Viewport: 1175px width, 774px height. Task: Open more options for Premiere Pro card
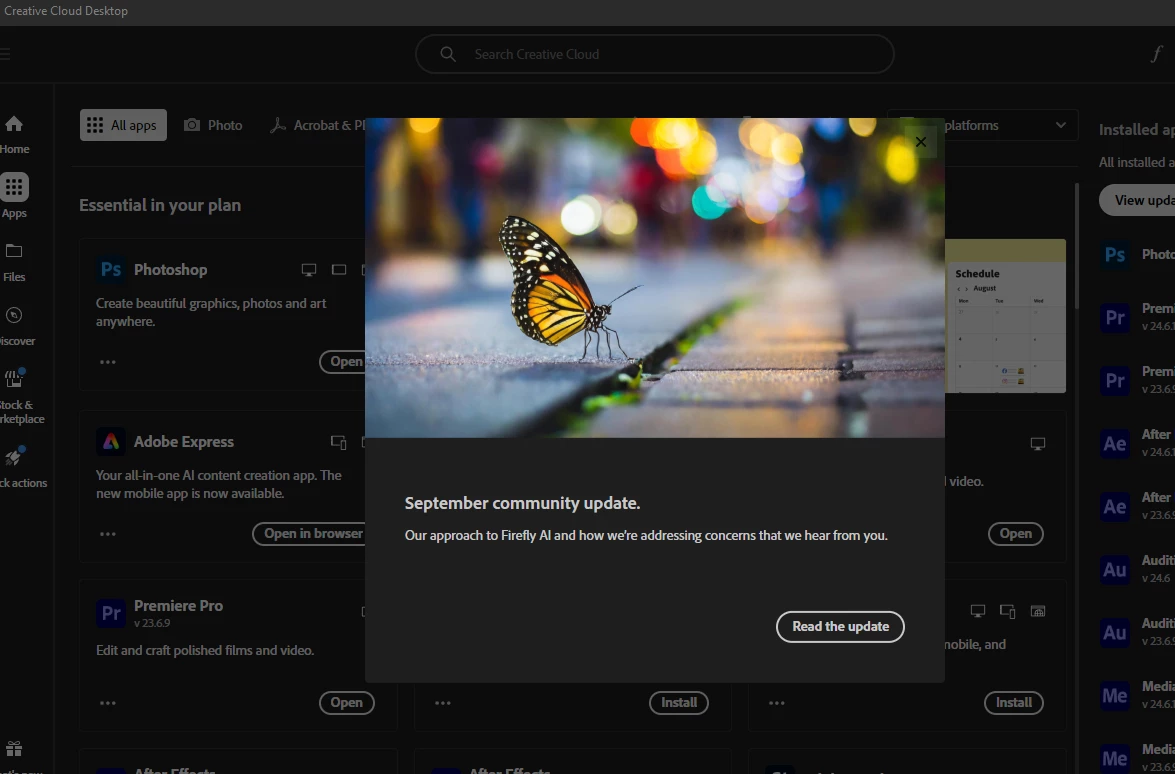[108, 703]
